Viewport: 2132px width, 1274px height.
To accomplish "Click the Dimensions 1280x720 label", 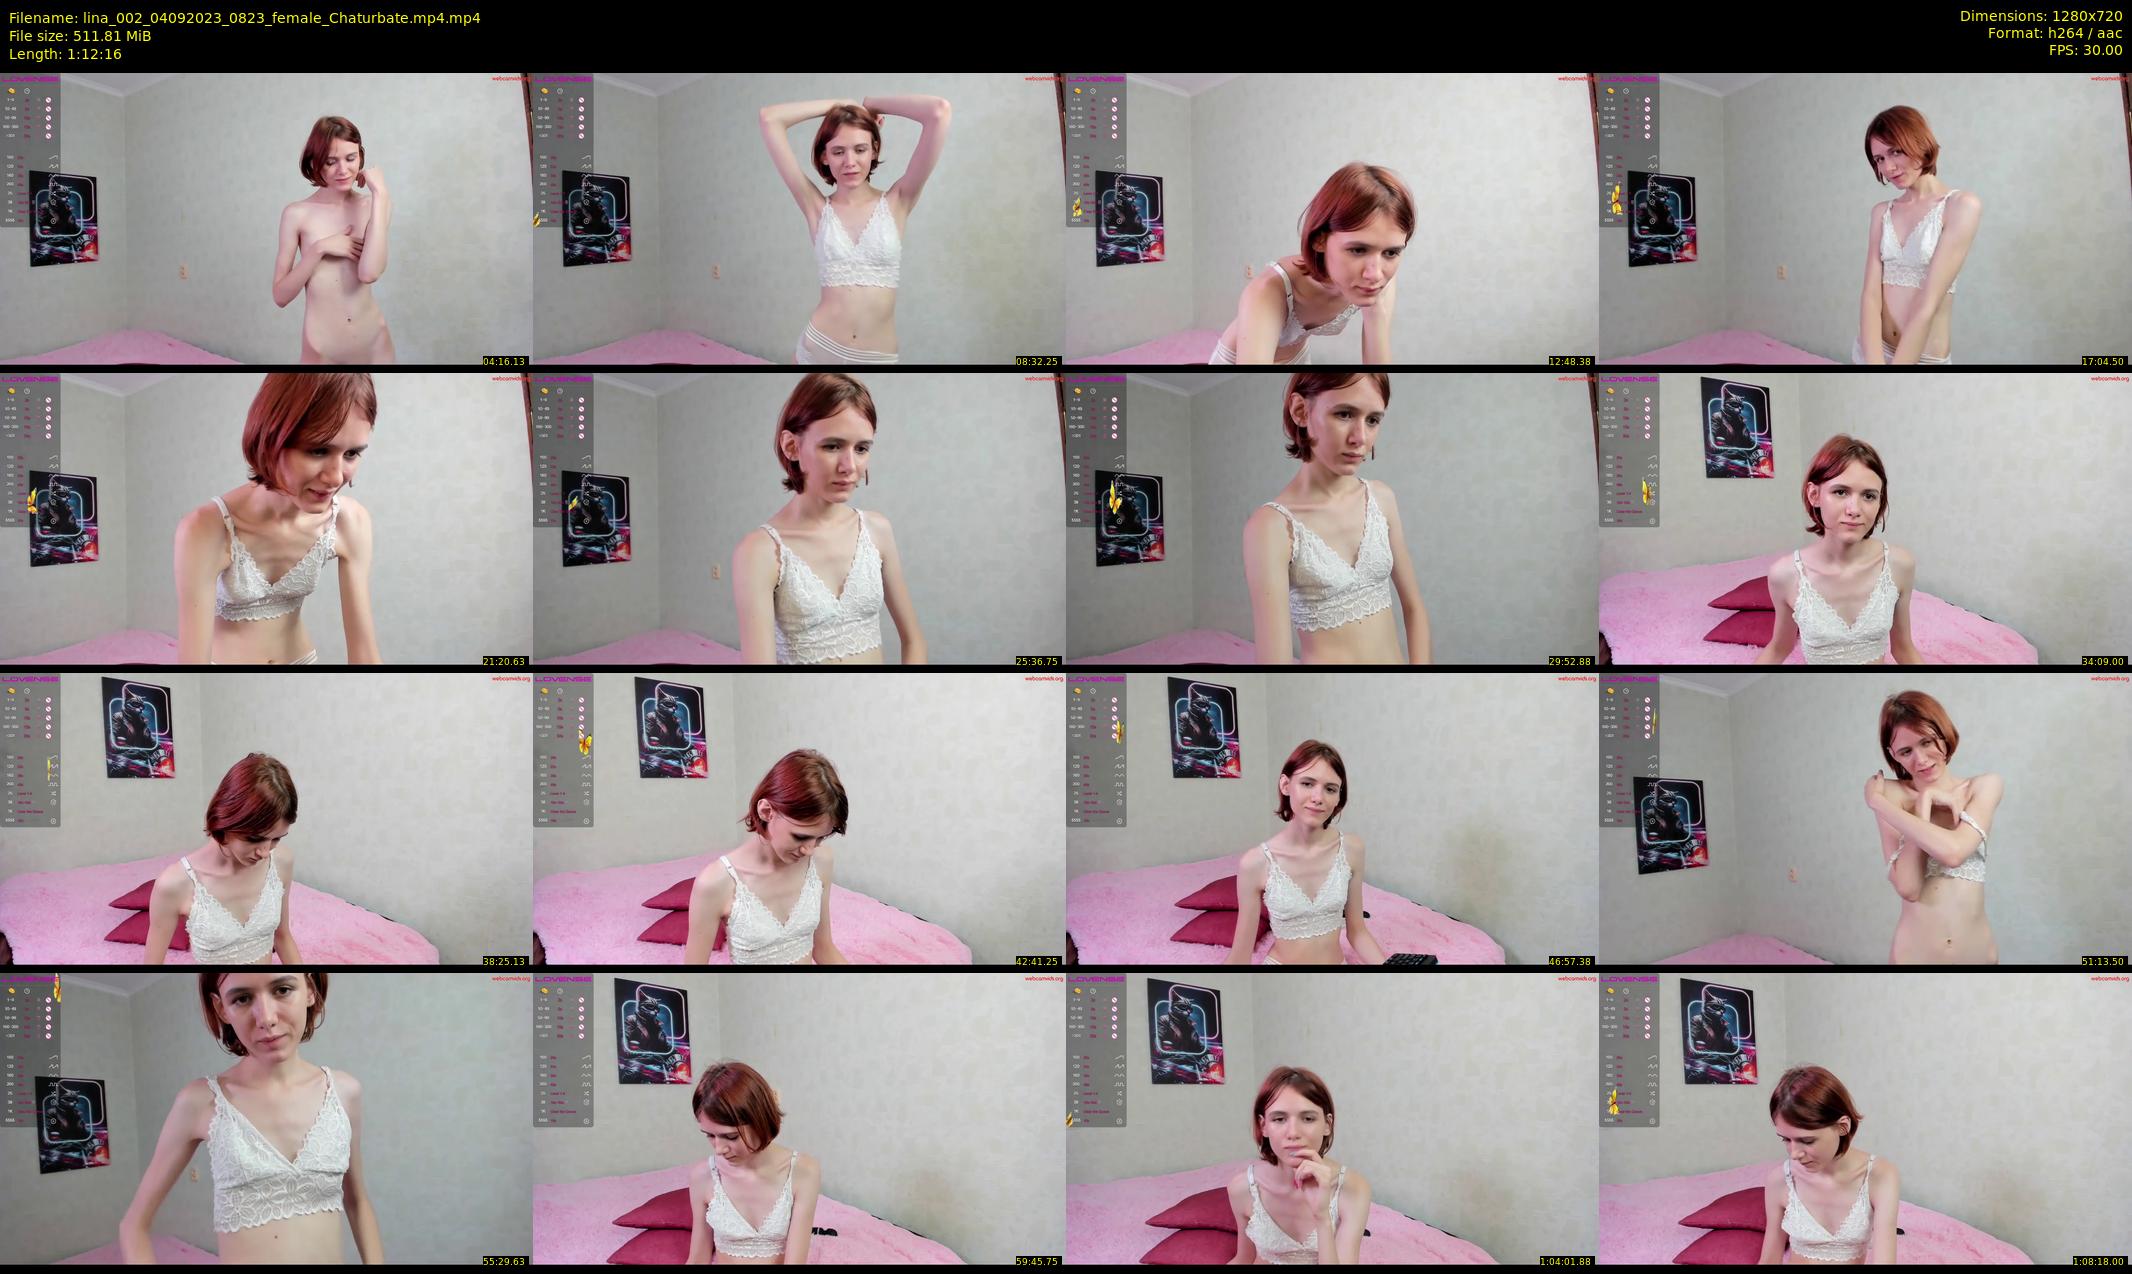I will pos(2040,16).
